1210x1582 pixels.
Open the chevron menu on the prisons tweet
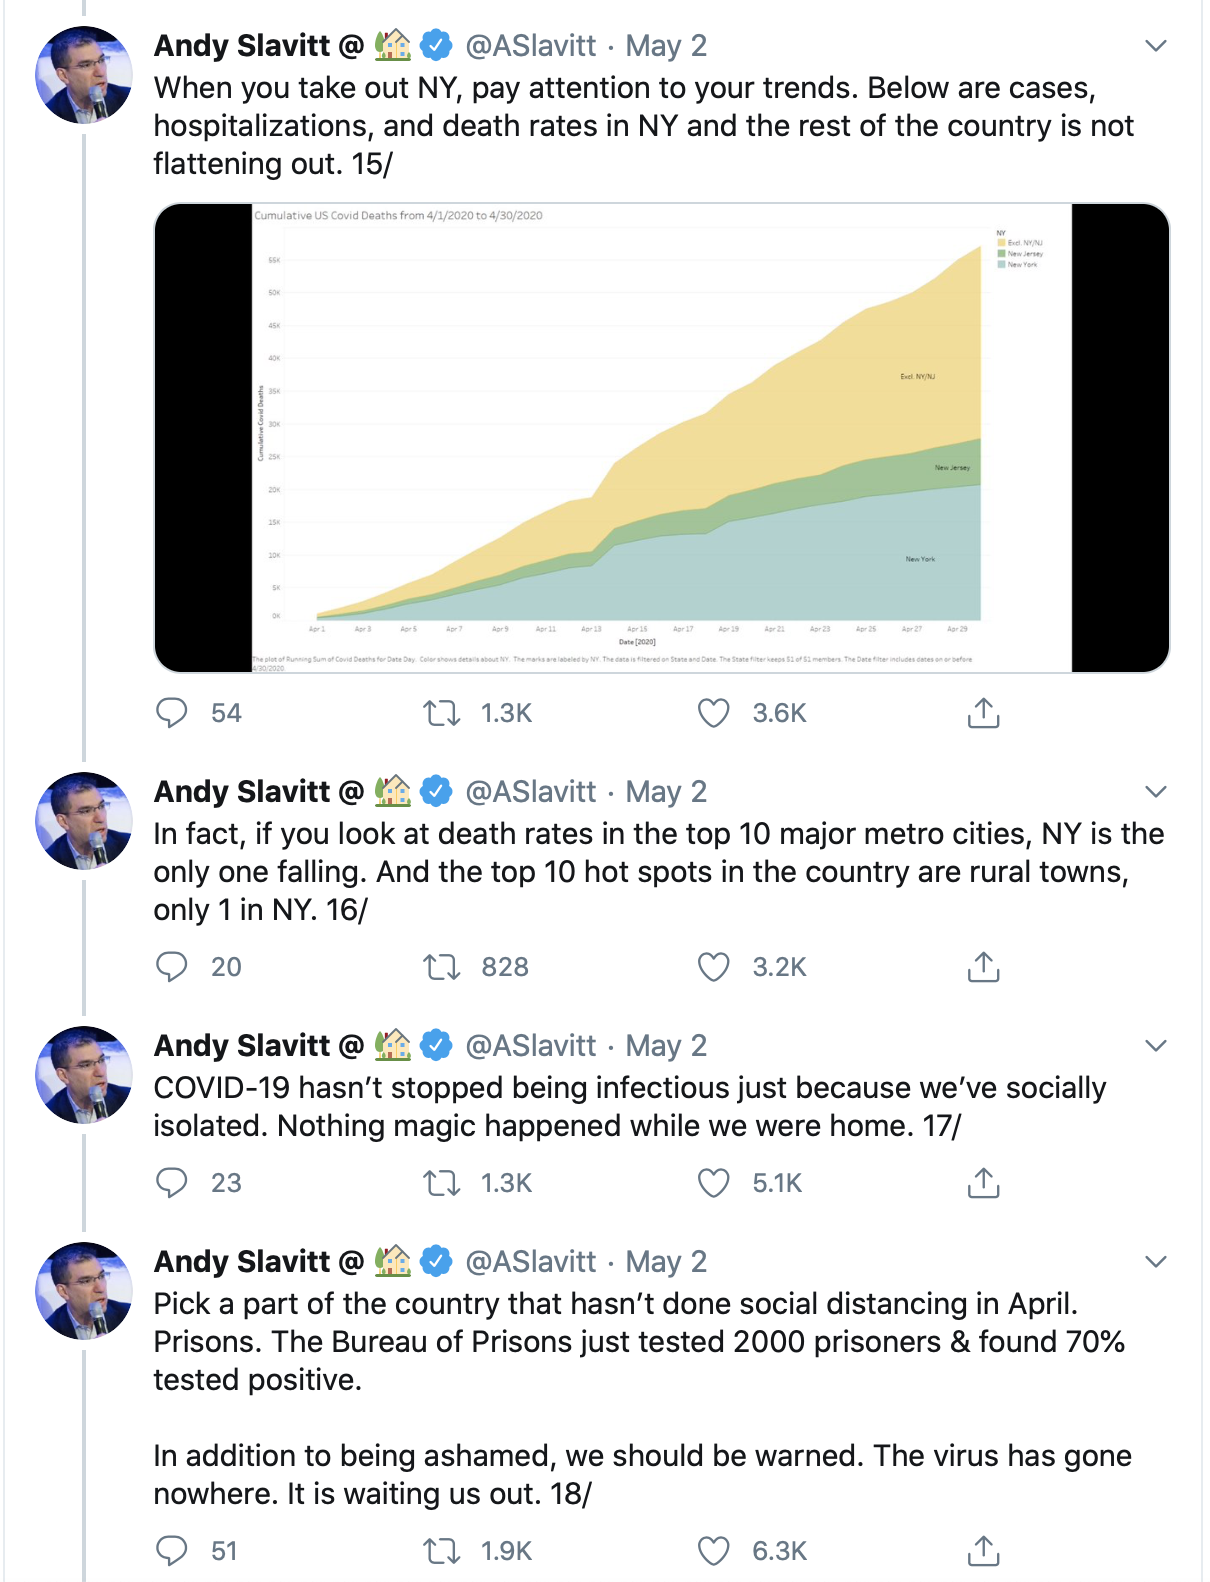[1156, 1262]
